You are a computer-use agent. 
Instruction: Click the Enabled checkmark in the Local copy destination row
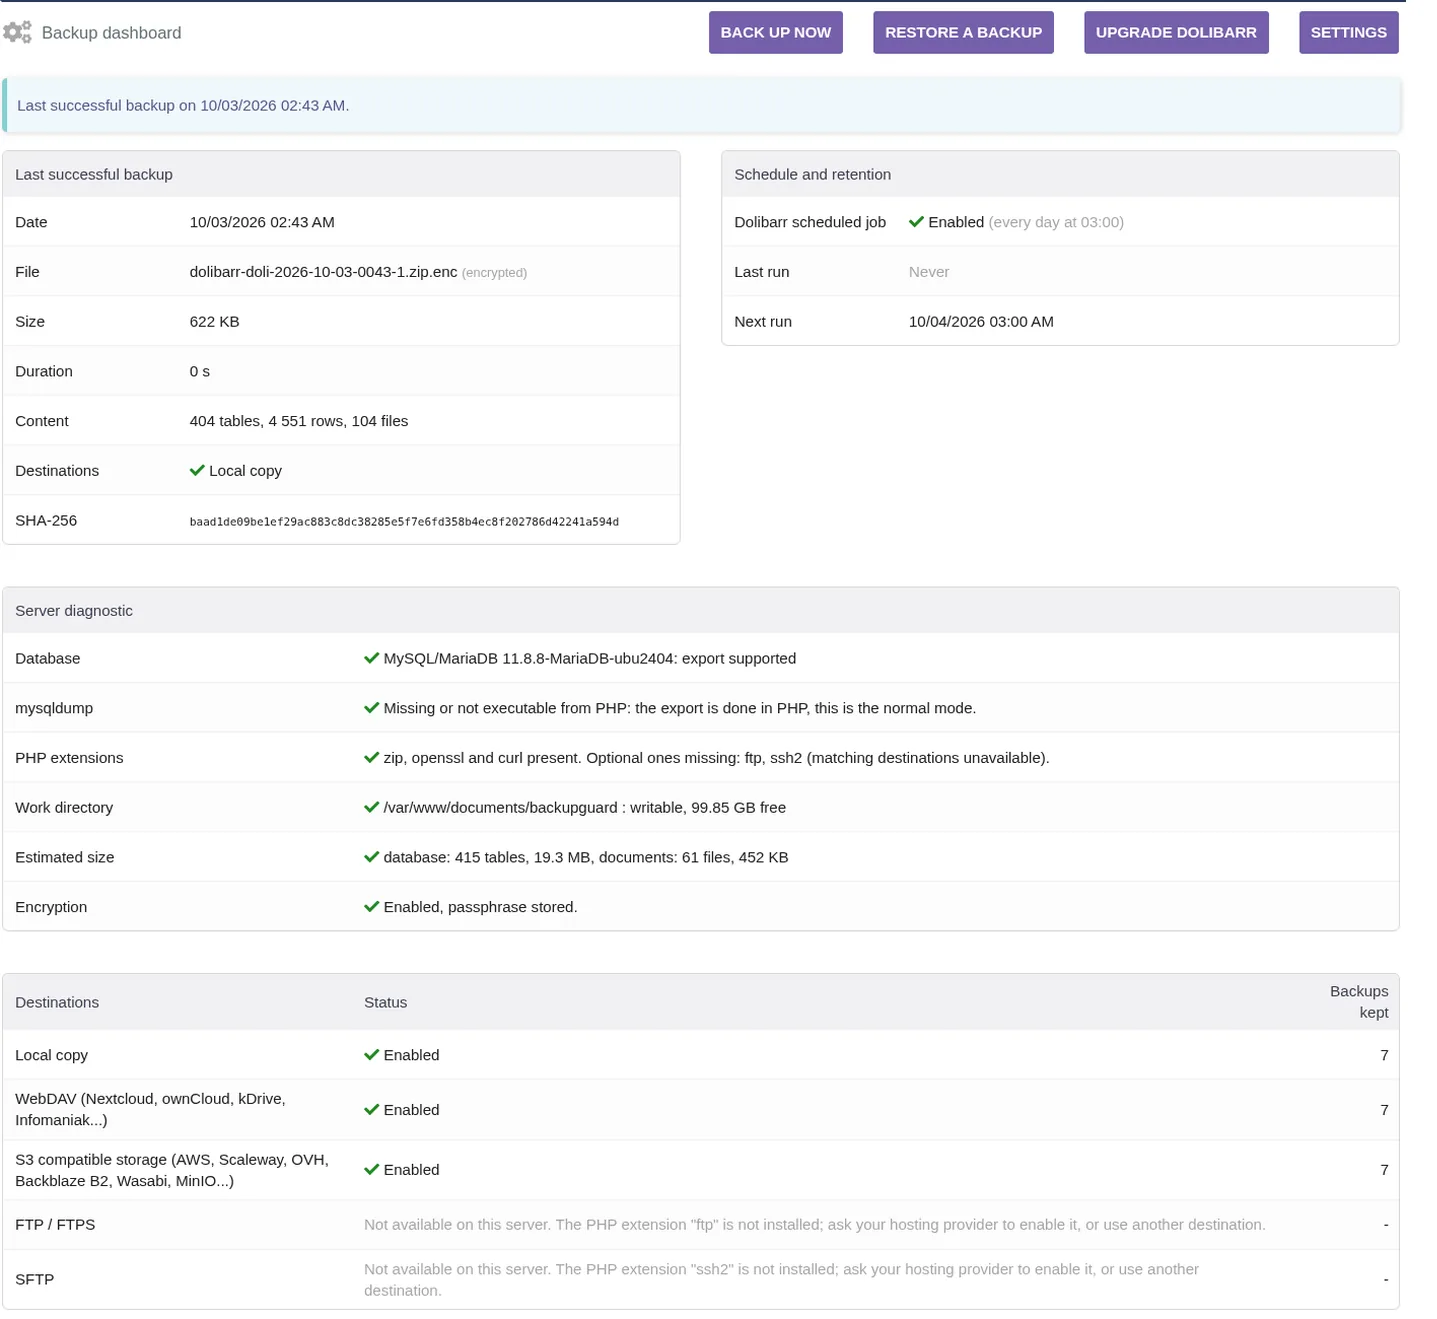click(x=371, y=1055)
